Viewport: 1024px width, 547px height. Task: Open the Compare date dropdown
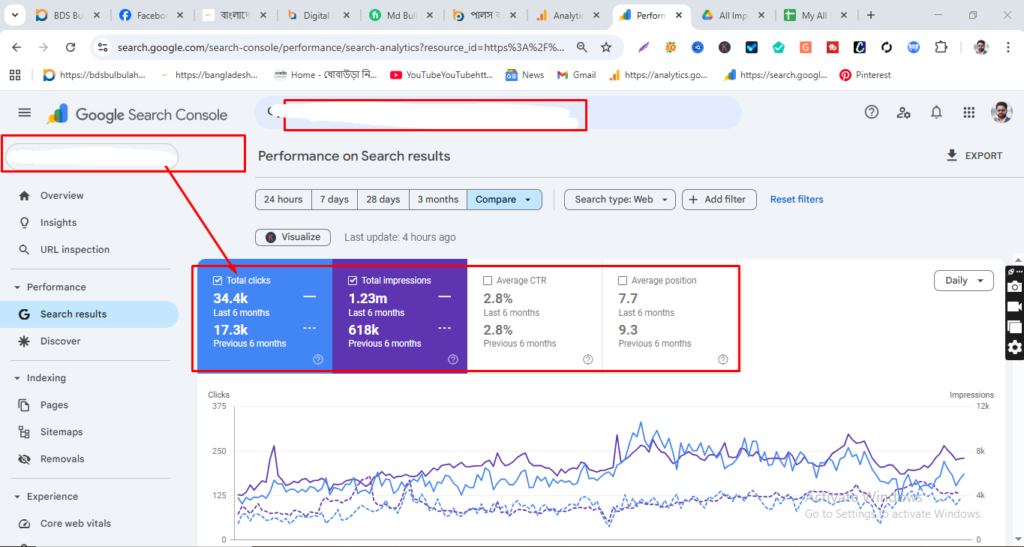(x=504, y=200)
